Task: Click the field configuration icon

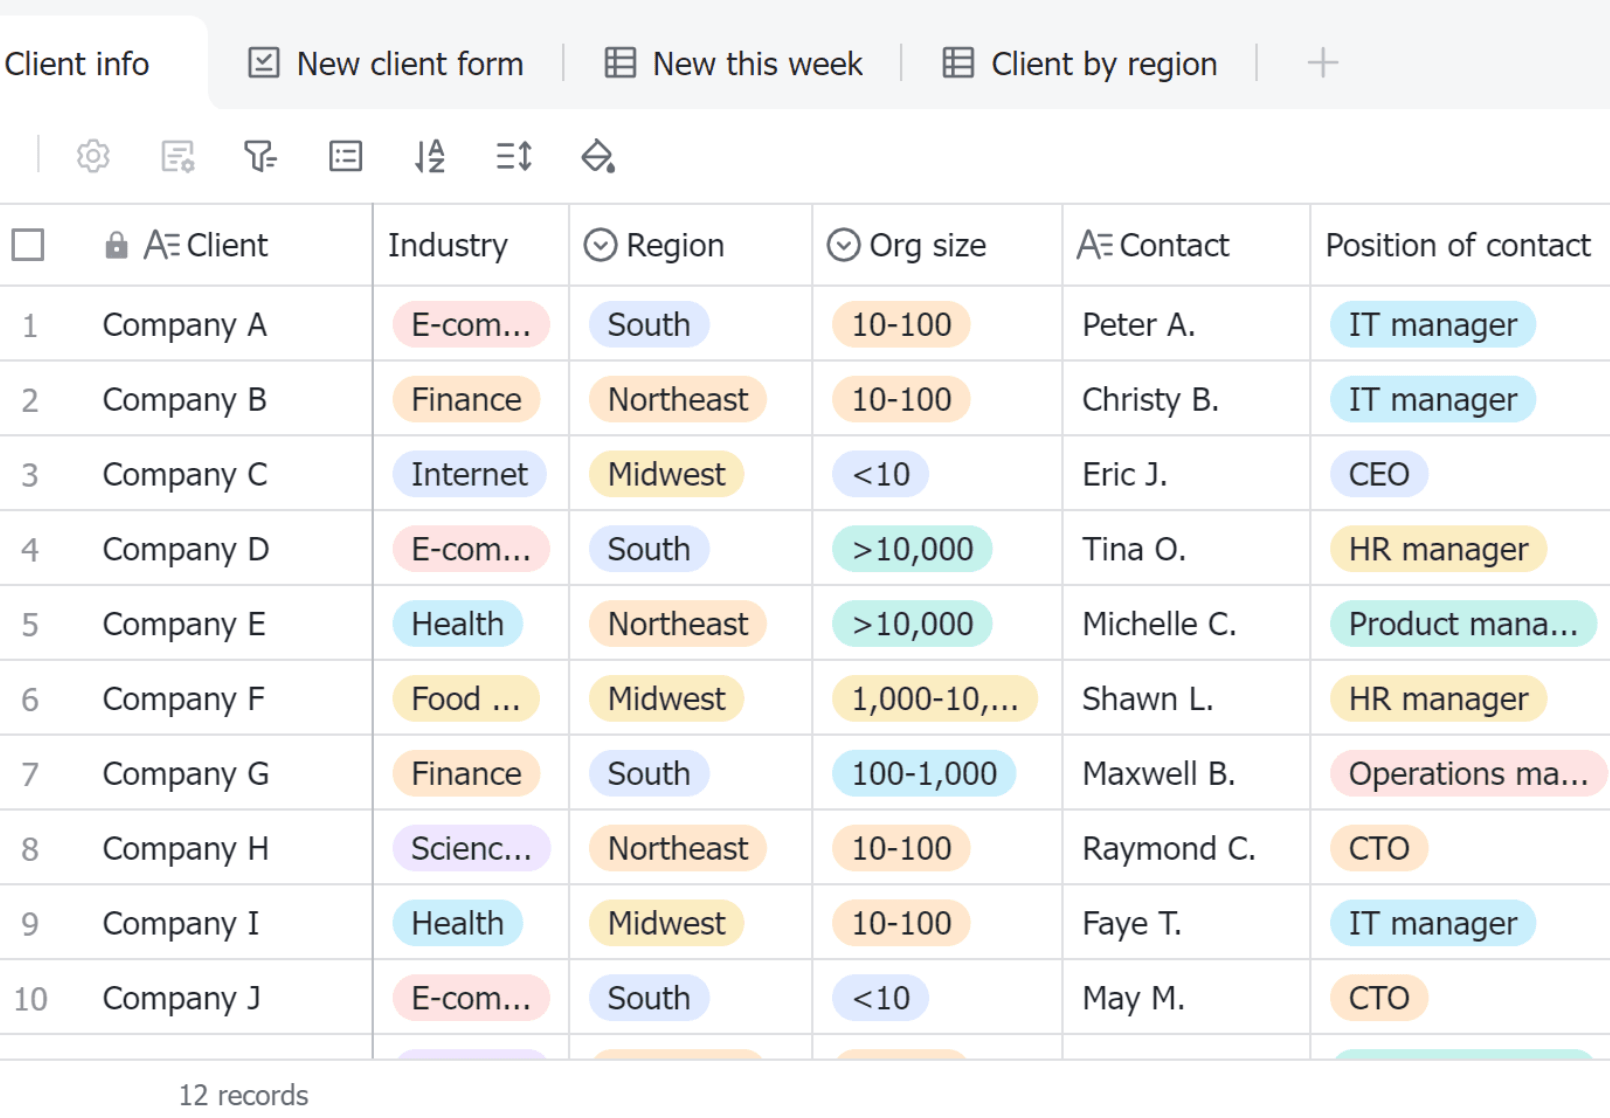Action: [178, 156]
